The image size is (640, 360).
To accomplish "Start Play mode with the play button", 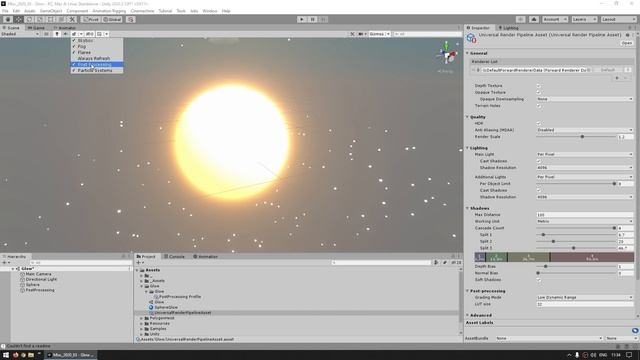I will (x=302, y=19).
